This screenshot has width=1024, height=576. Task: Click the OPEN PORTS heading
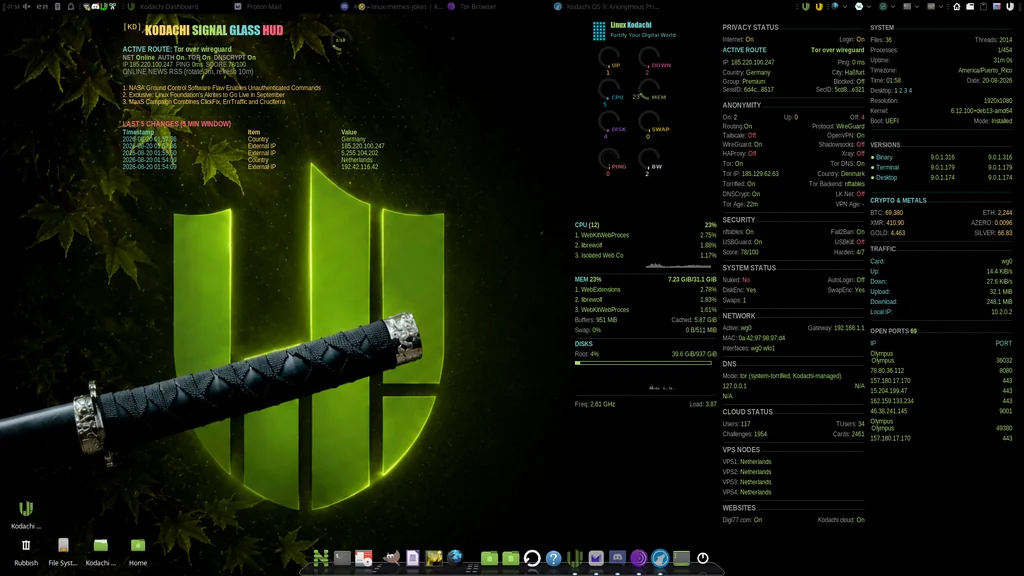click(x=893, y=331)
